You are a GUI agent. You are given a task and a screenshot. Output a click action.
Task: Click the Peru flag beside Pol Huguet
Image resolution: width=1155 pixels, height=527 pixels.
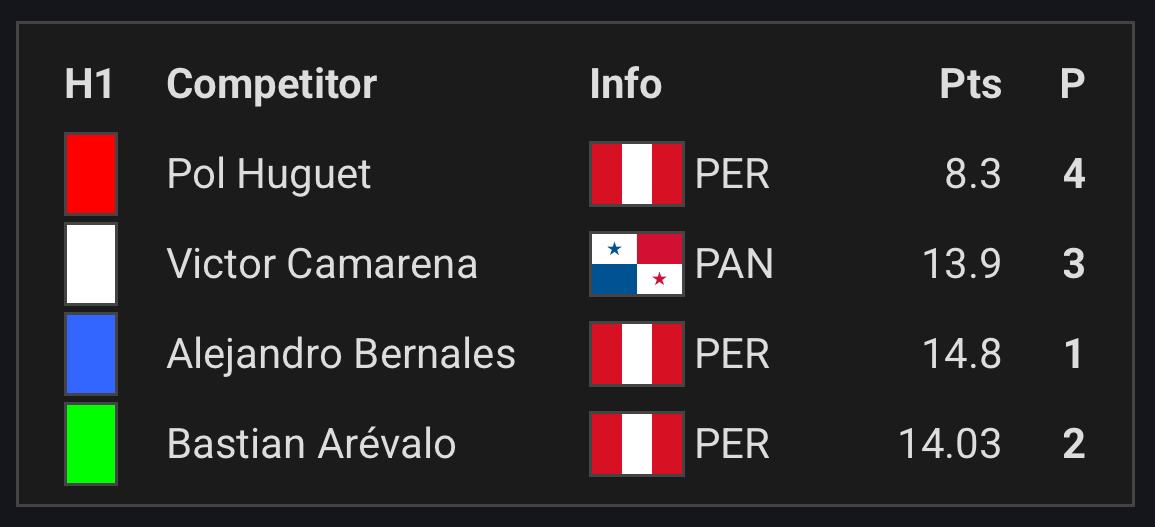pyautogui.click(x=637, y=174)
